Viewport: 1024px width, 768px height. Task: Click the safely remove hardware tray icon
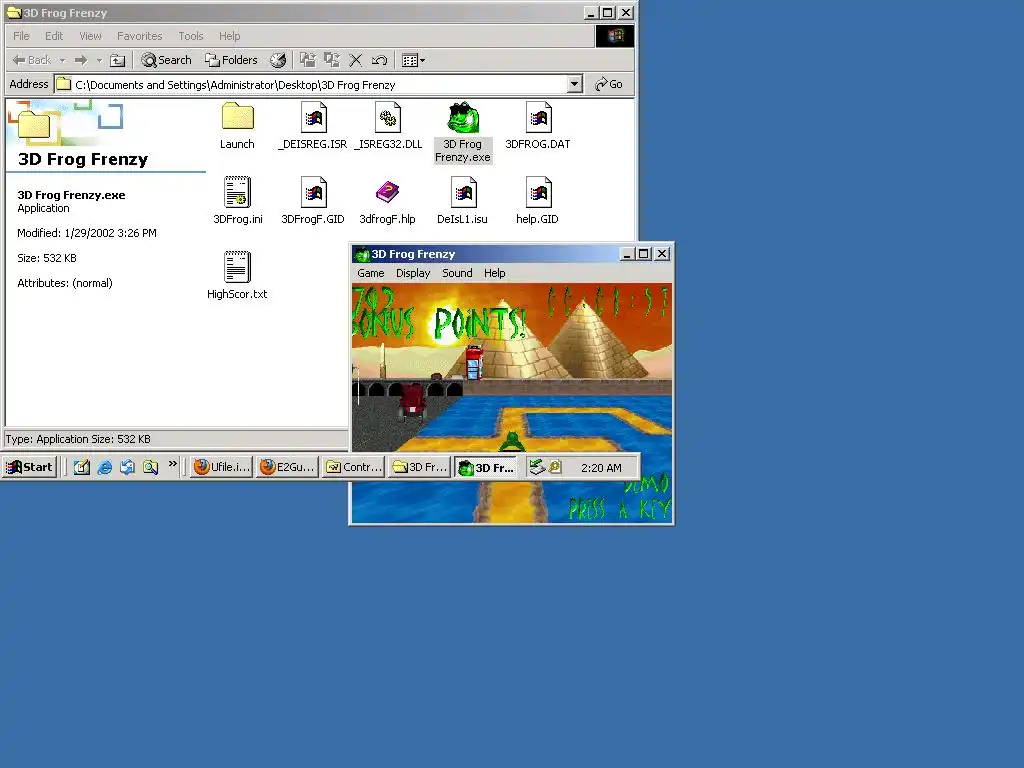point(537,467)
